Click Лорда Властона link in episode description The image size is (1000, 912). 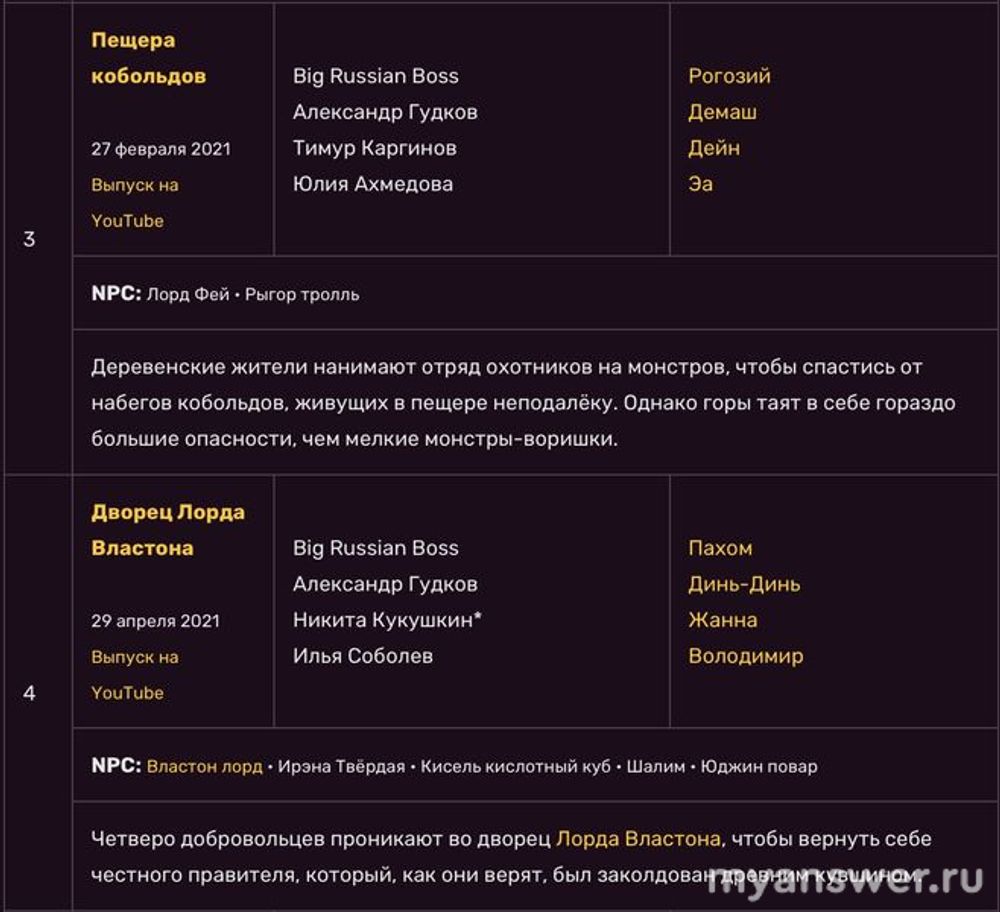pyautogui.click(x=638, y=838)
